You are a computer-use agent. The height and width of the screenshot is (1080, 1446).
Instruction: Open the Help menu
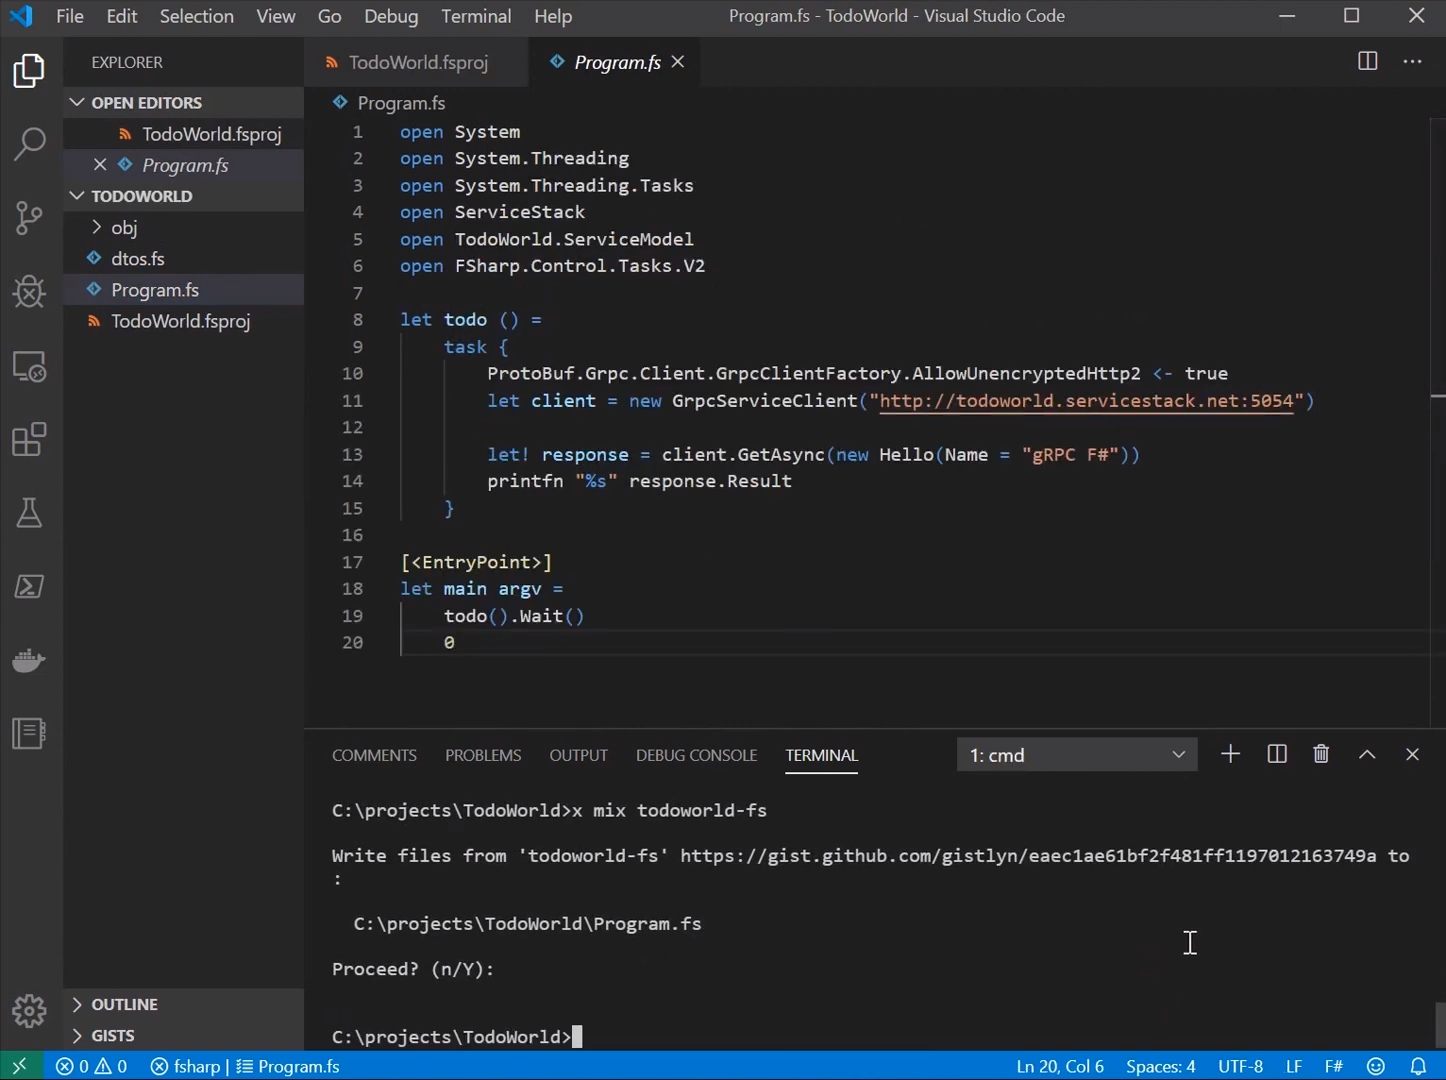coord(553,16)
